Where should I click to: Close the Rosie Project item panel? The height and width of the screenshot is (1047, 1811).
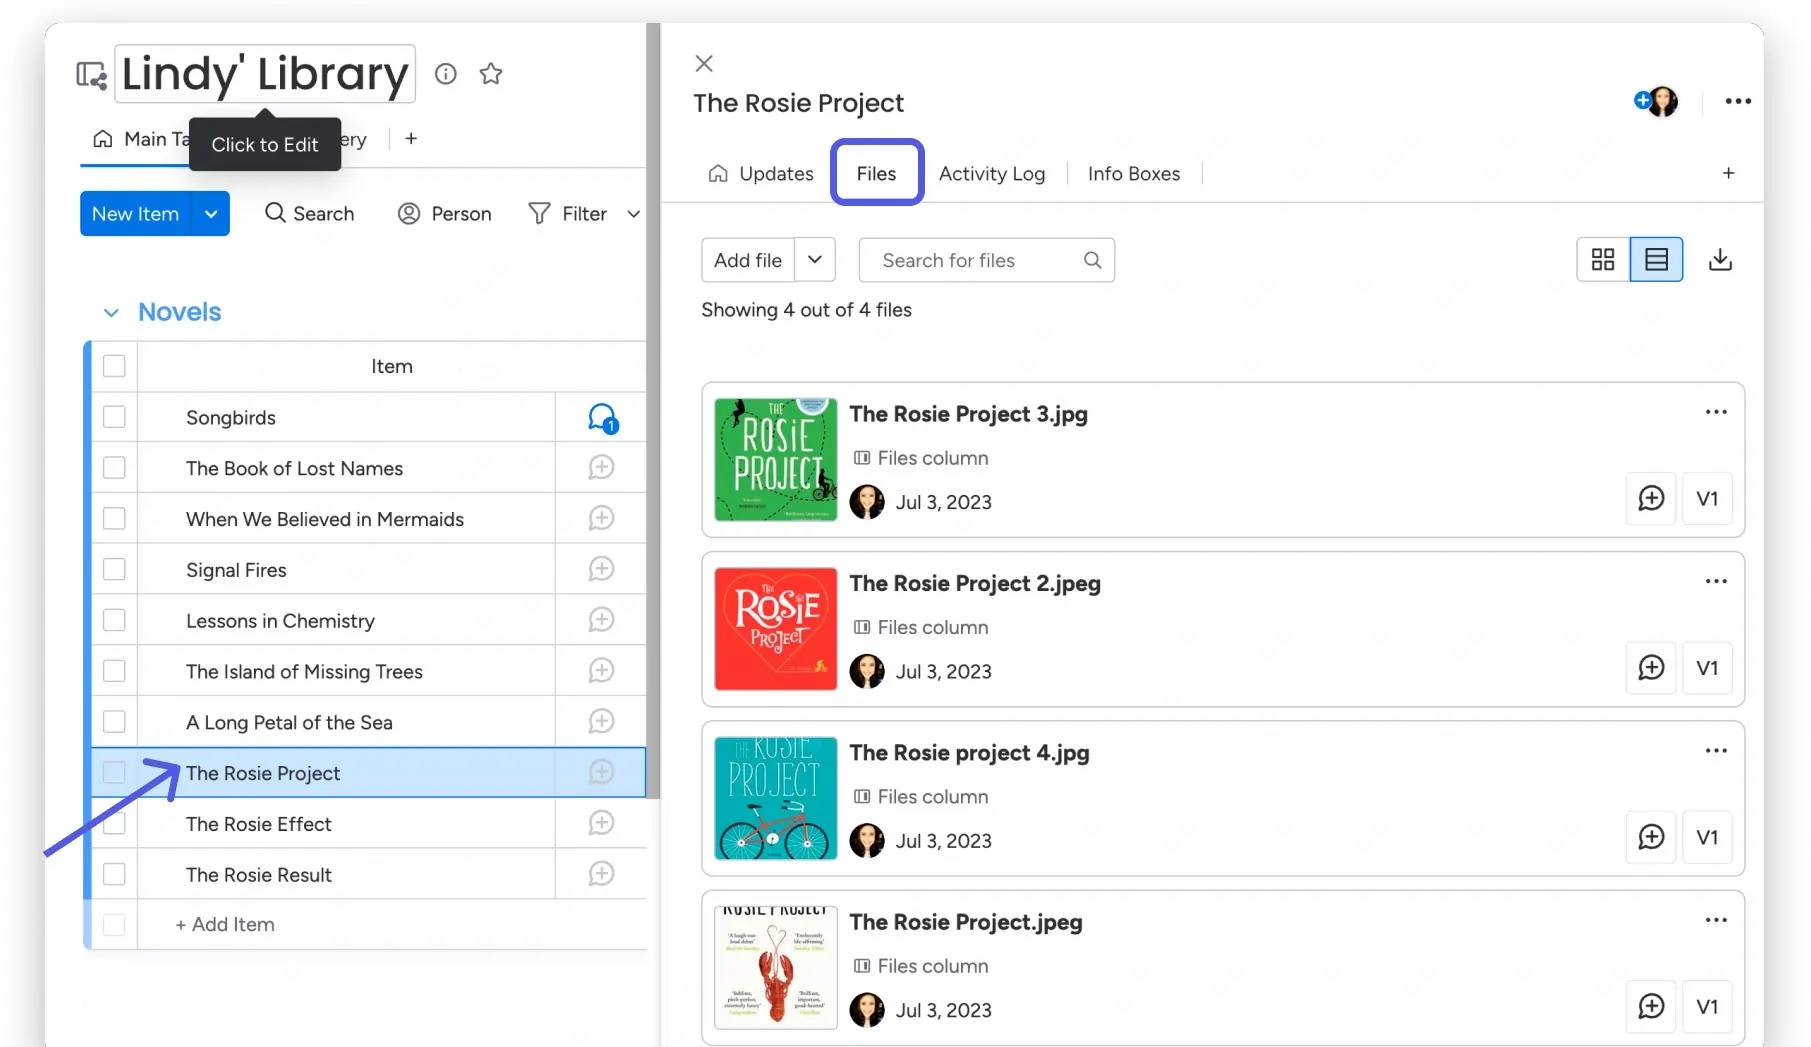pyautogui.click(x=704, y=64)
